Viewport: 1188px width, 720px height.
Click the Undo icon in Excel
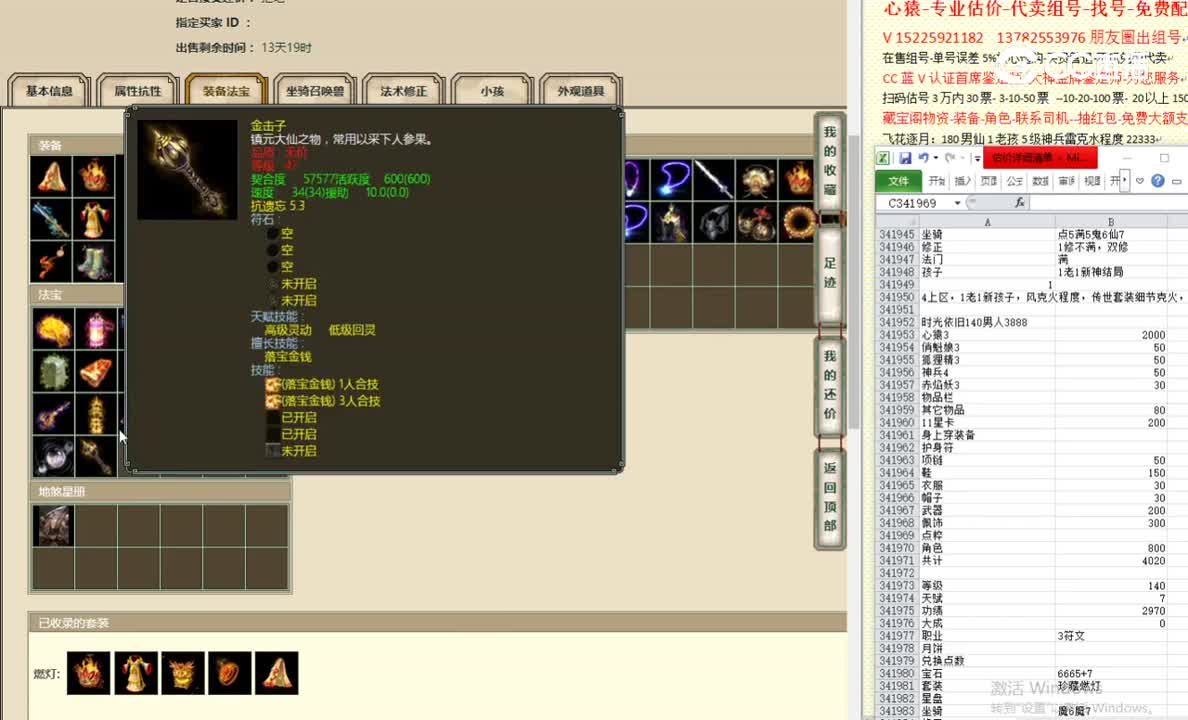[924, 157]
